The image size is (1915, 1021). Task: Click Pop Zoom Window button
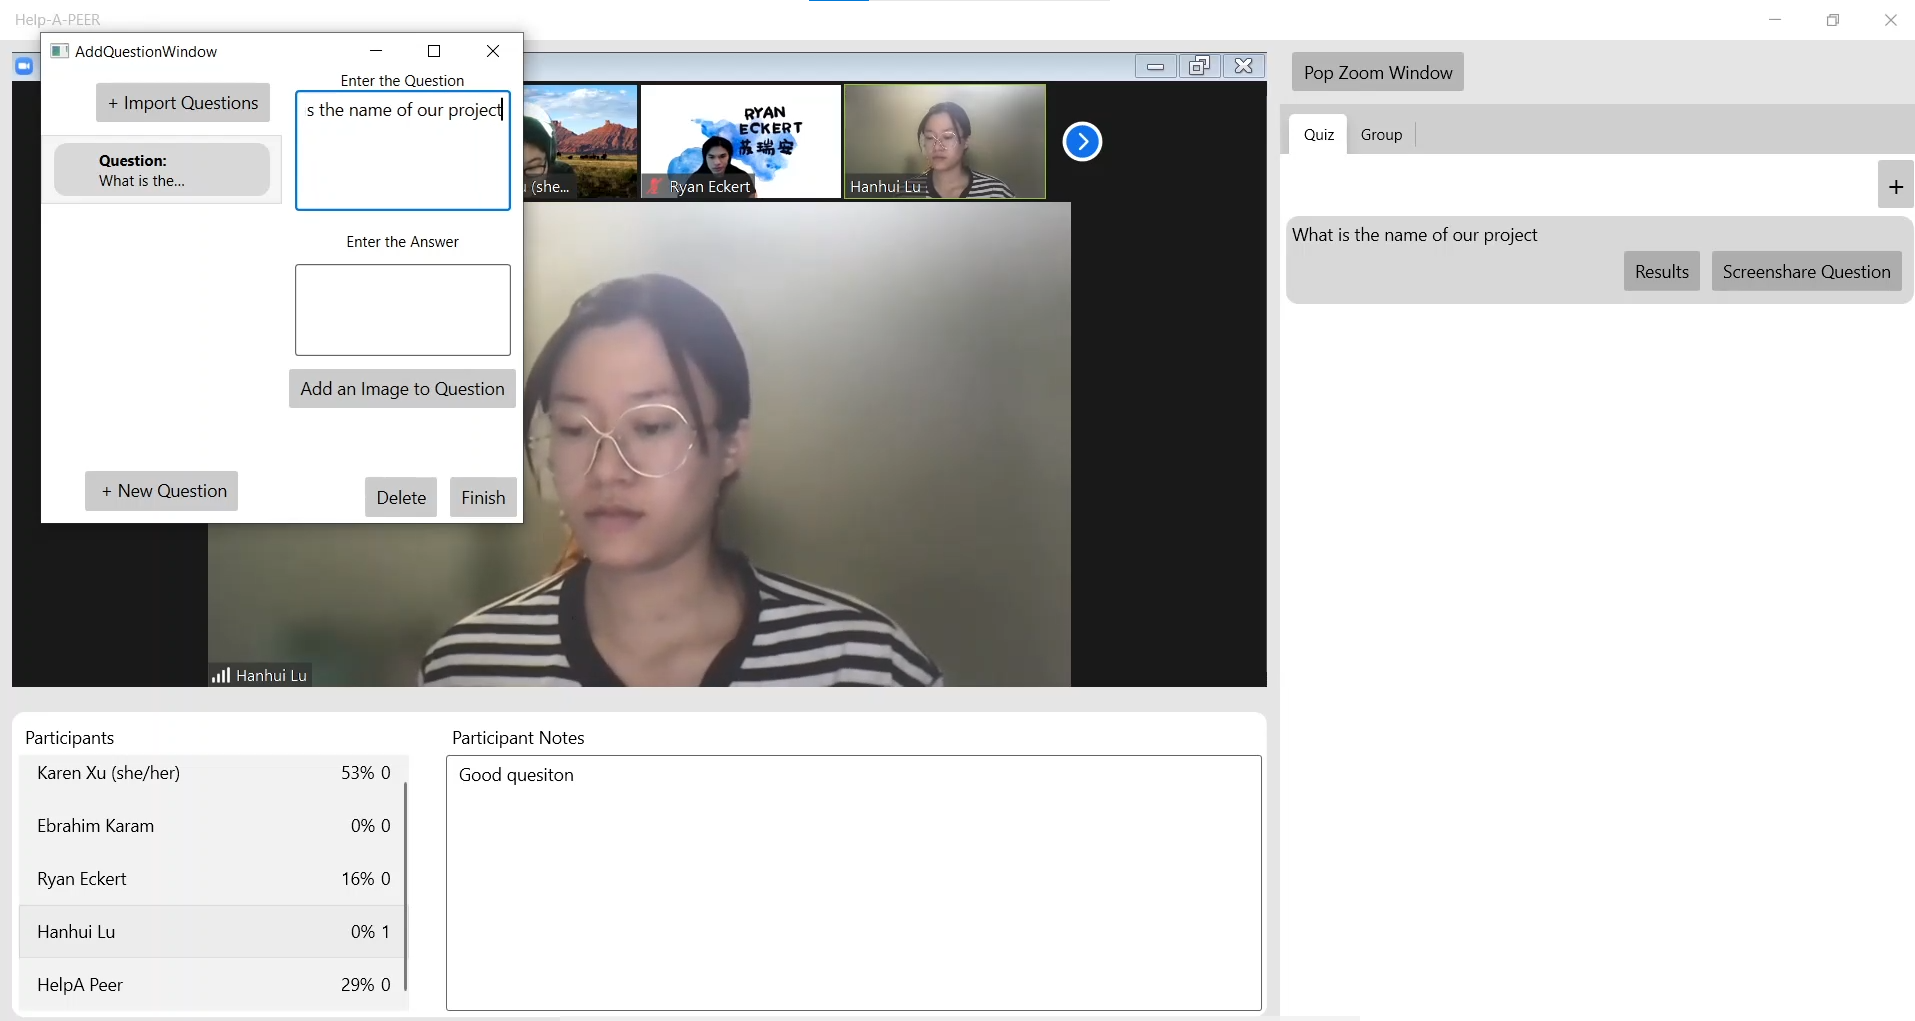tap(1377, 72)
